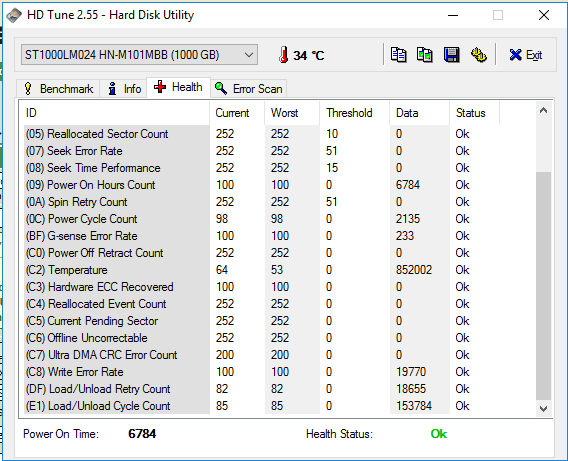This screenshot has width=568, height=461.
Task: Click the 233 G-sense data value
Action: click(x=405, y=236)
